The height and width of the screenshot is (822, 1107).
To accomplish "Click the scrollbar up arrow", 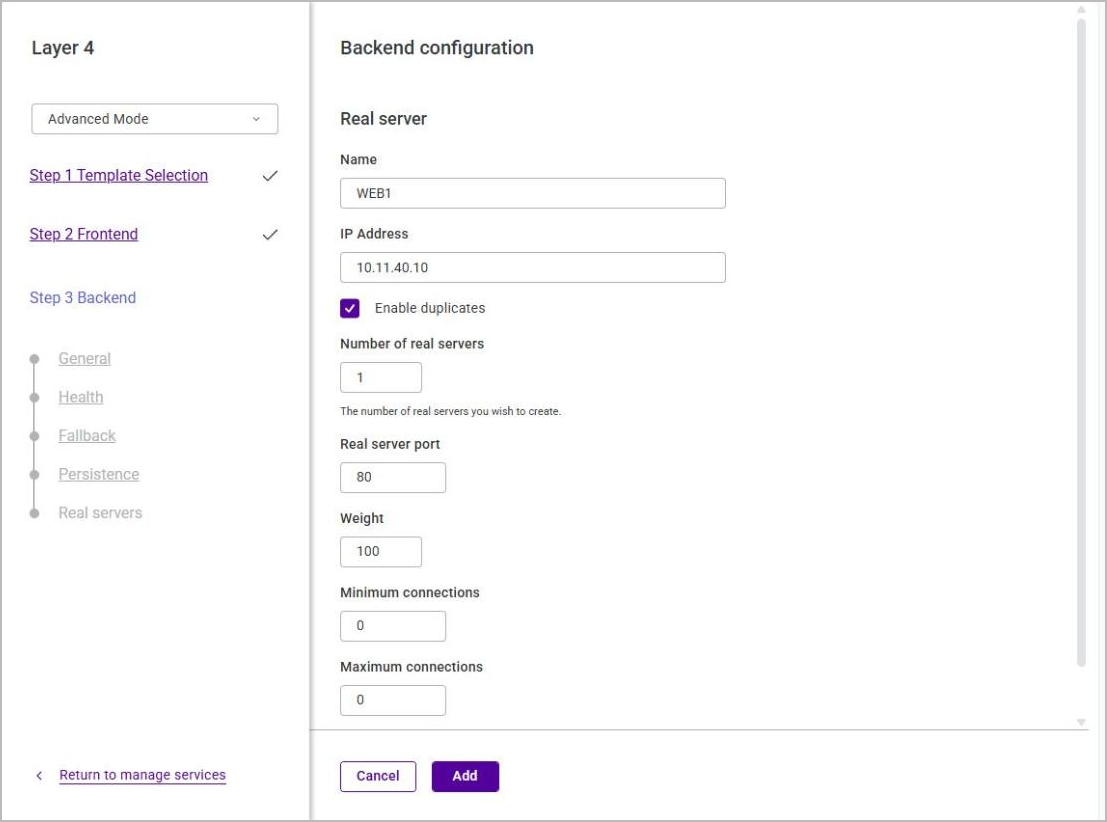I will [x=1081, y=10].
